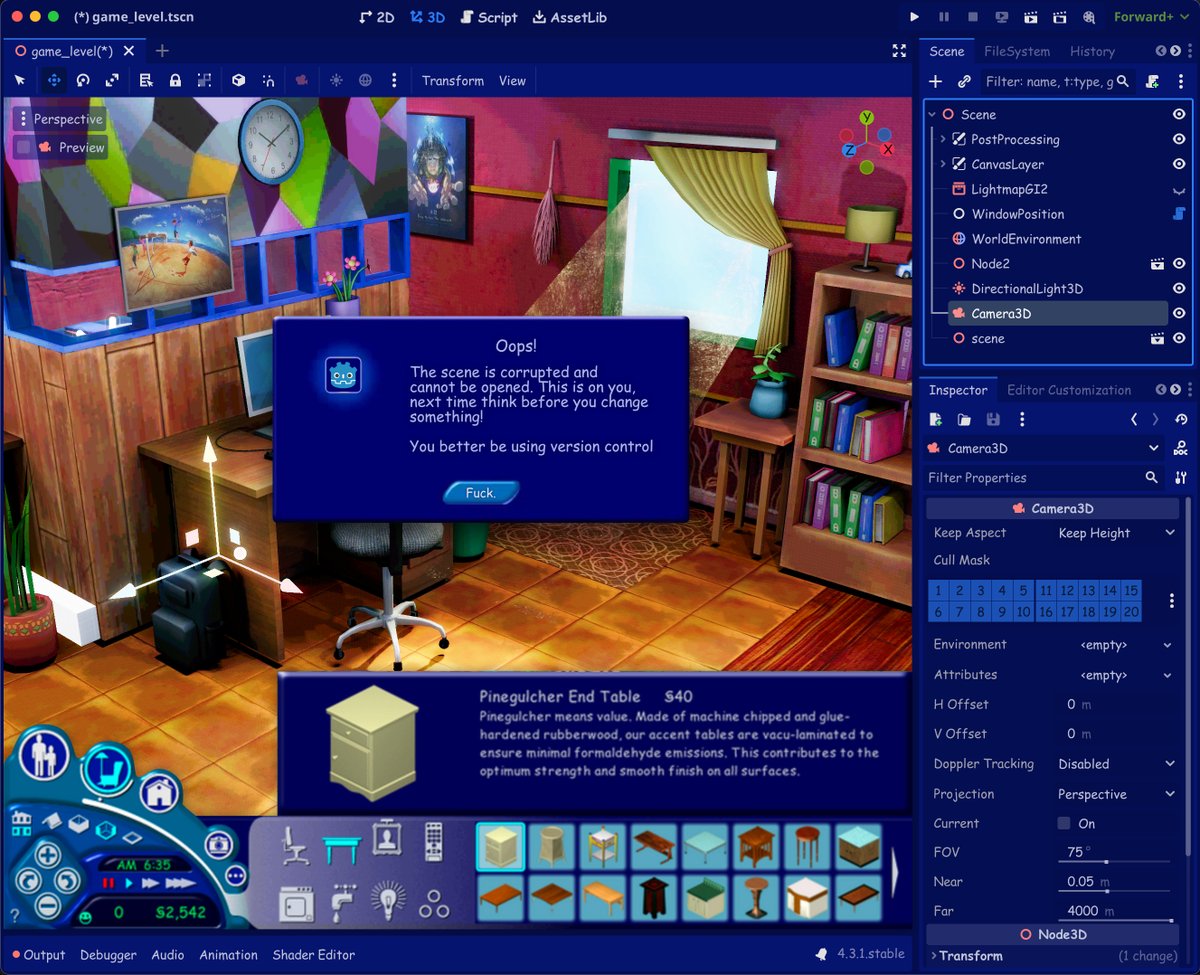
Task: Click the Sims live mode family icon
Action: coord(44,756)
